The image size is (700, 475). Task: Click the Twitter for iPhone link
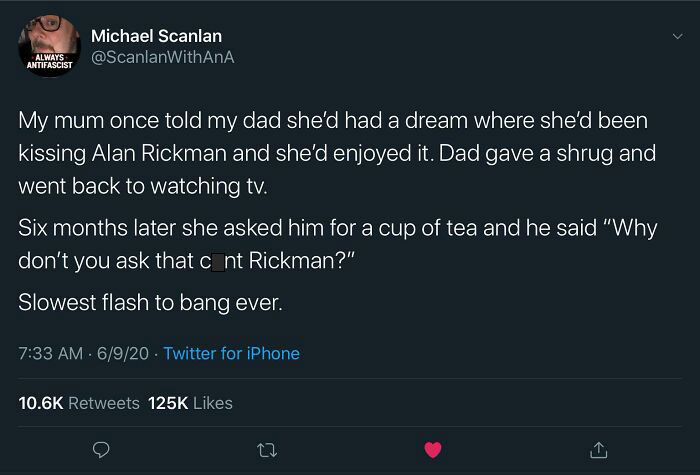231,353
